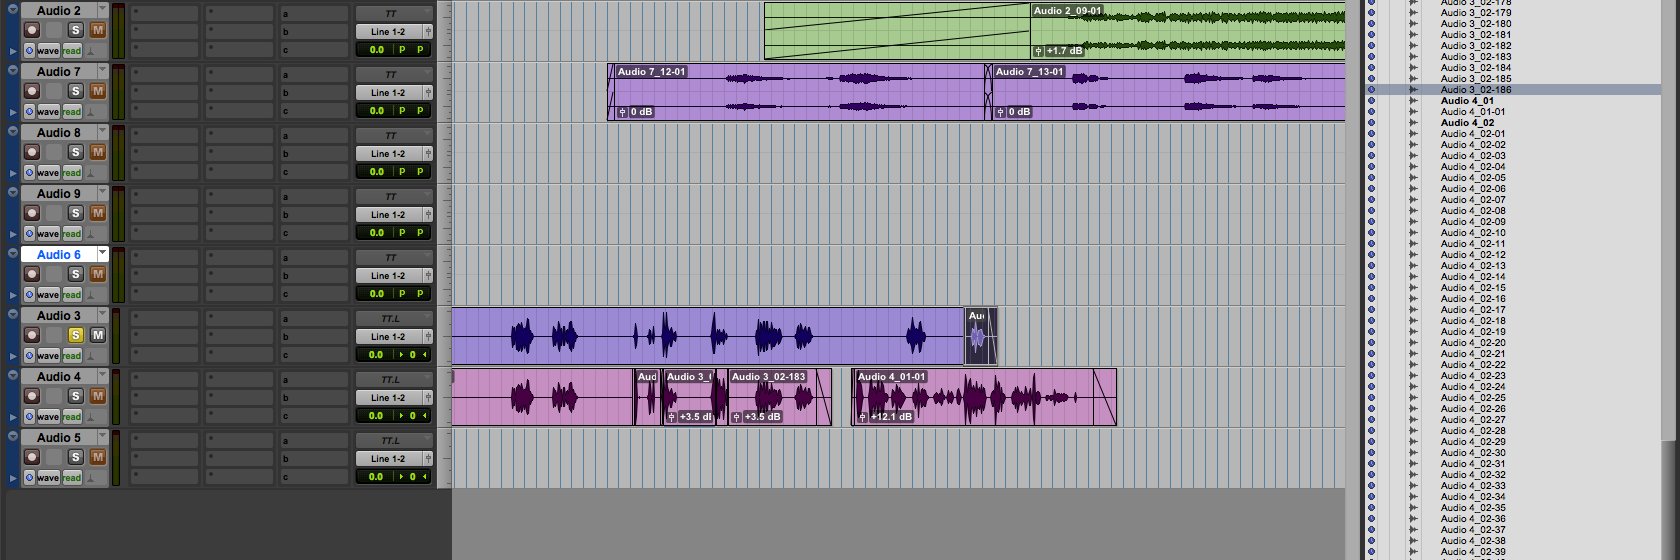The height and width of the screenshot is (560, 1680).
Task: Unmute the Audio 2 track
Action: (97, 30)
